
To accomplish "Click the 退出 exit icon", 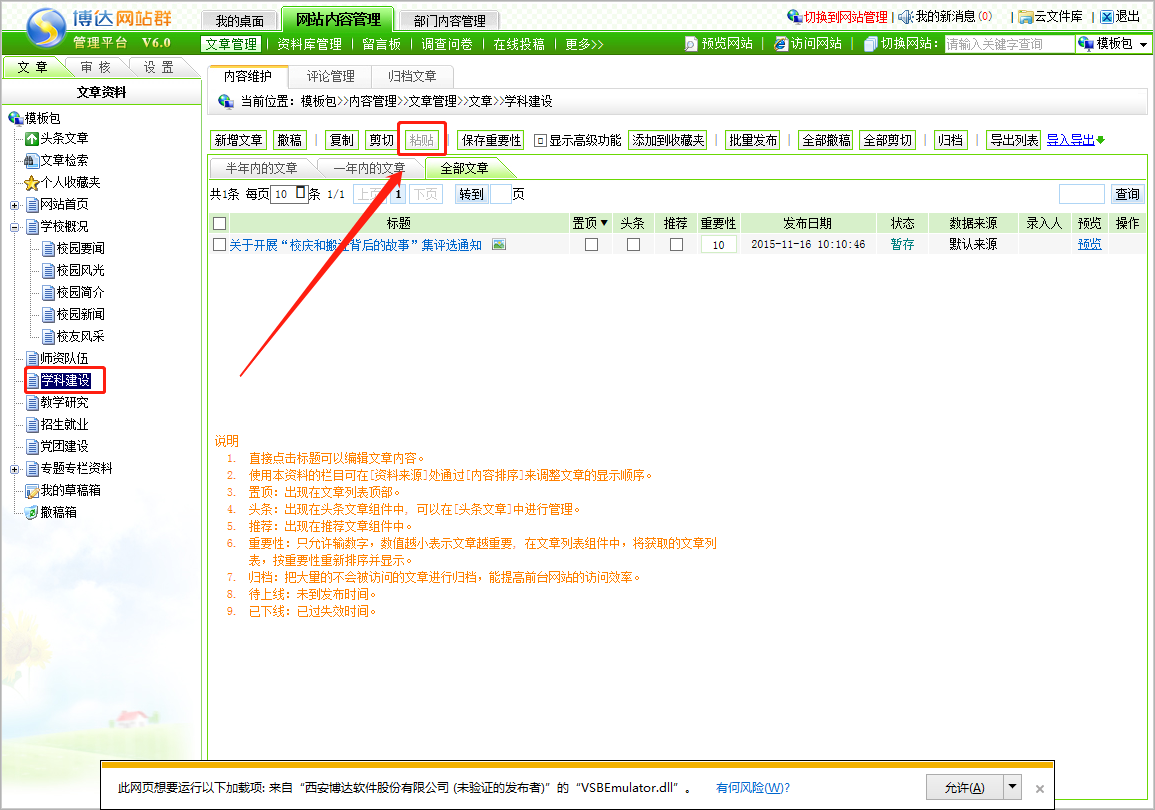I will (1106, 17).
